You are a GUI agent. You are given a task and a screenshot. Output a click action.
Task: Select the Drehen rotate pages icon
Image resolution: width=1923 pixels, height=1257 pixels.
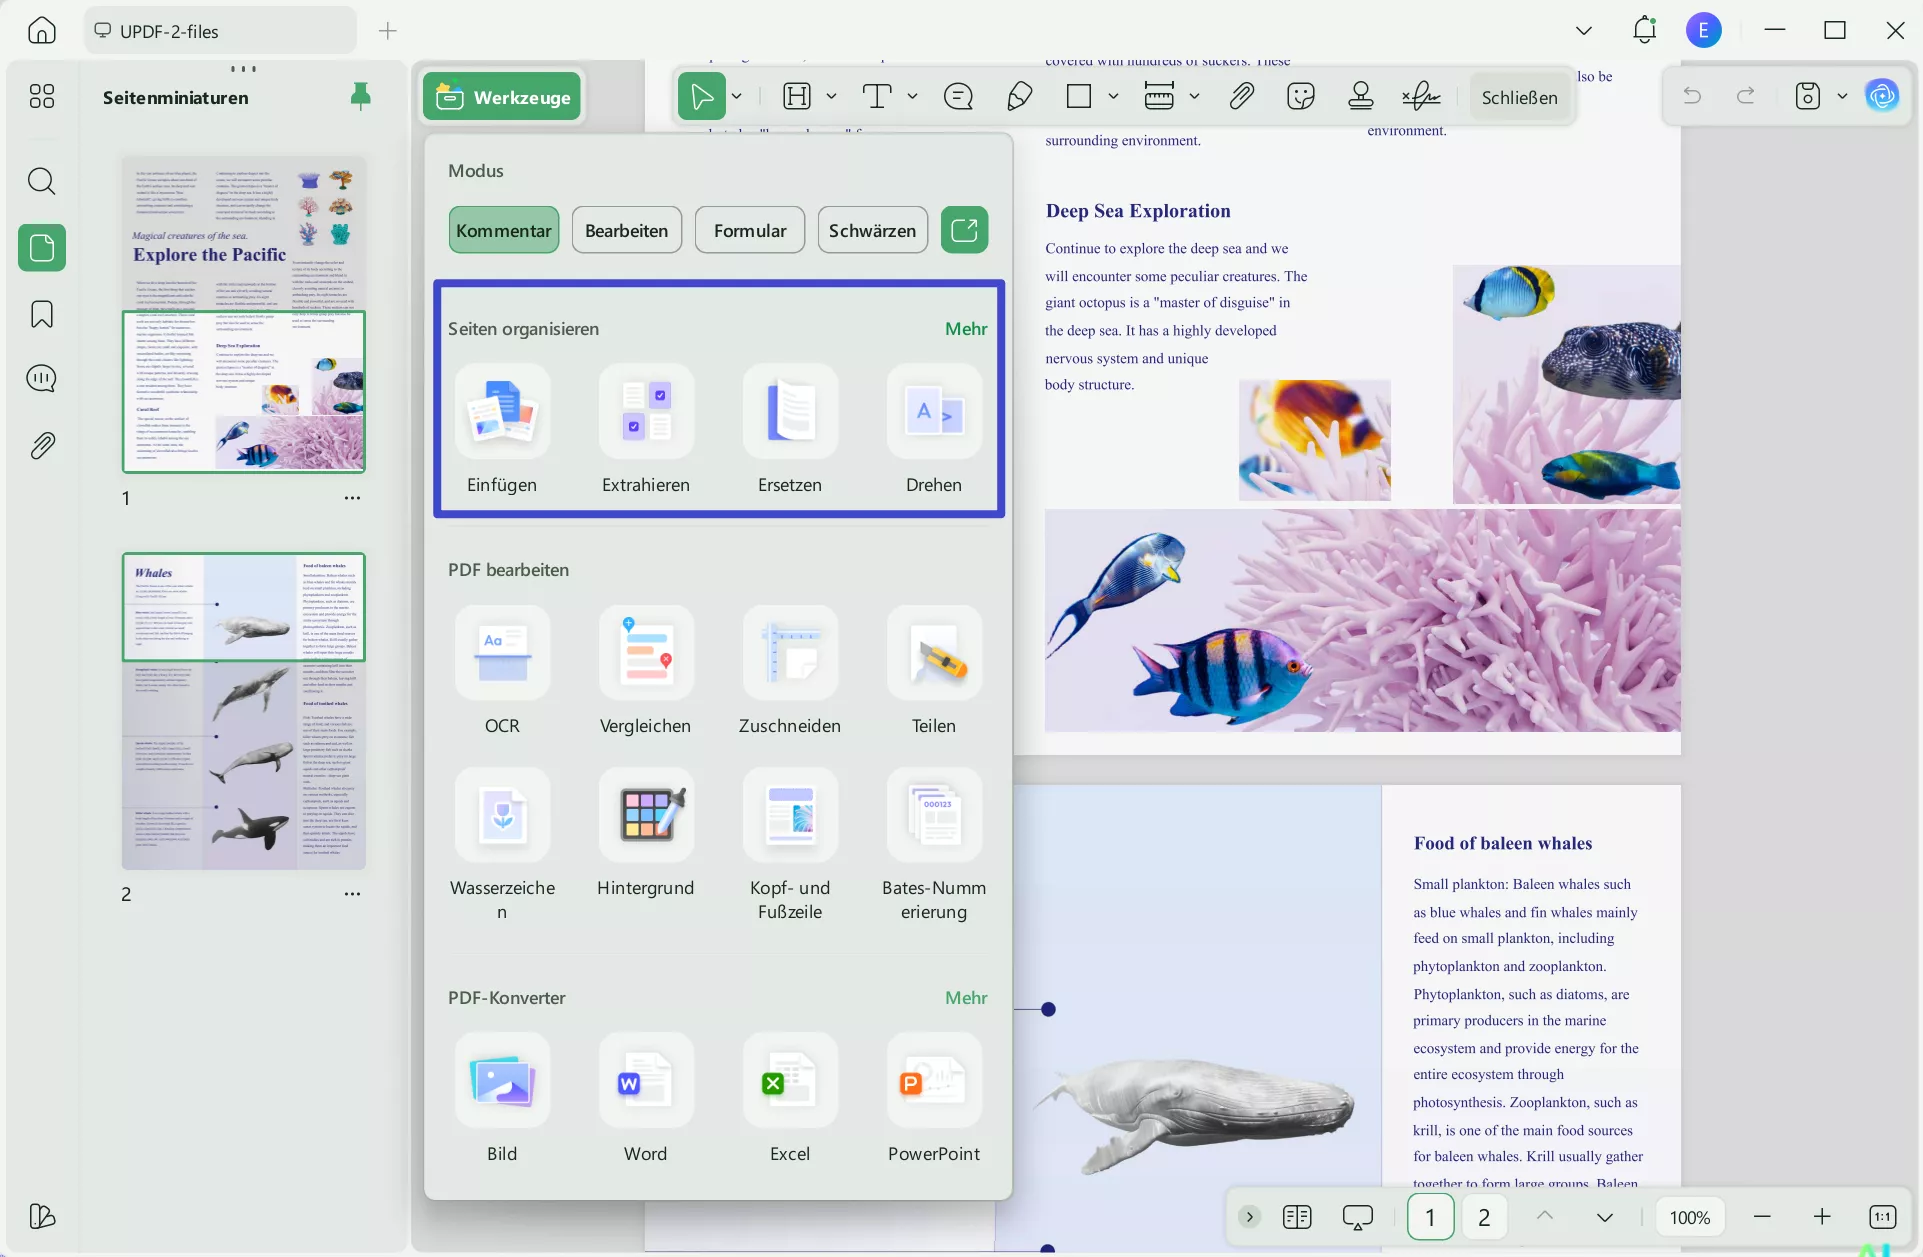click(934, 411)
